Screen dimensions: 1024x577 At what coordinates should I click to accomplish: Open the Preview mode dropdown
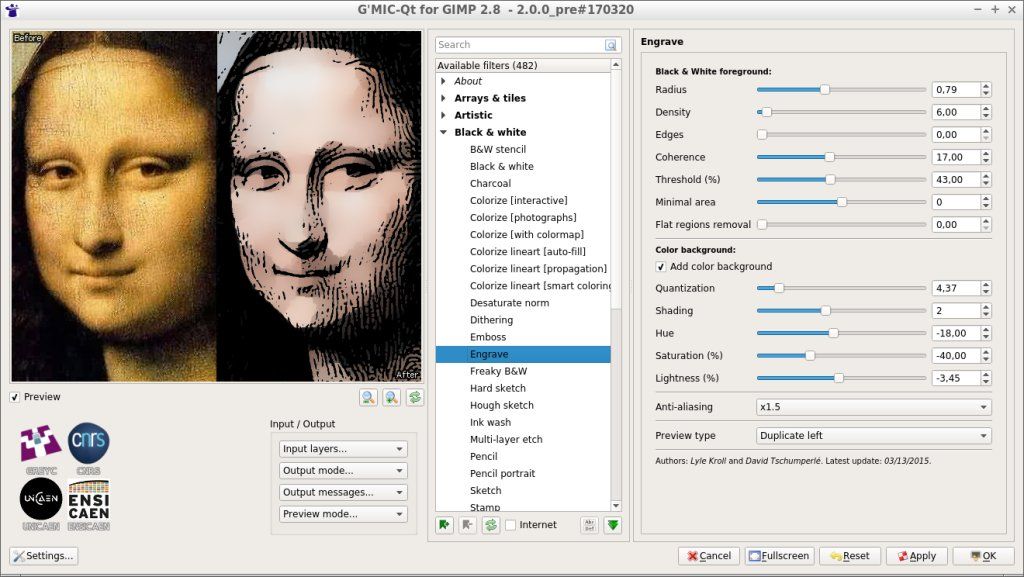(344, 514)
